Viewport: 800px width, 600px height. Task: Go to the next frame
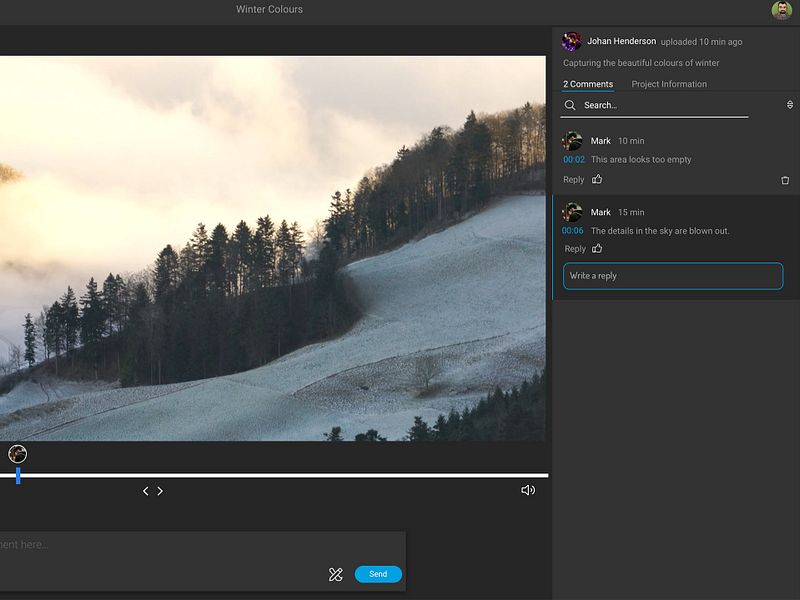160,491
